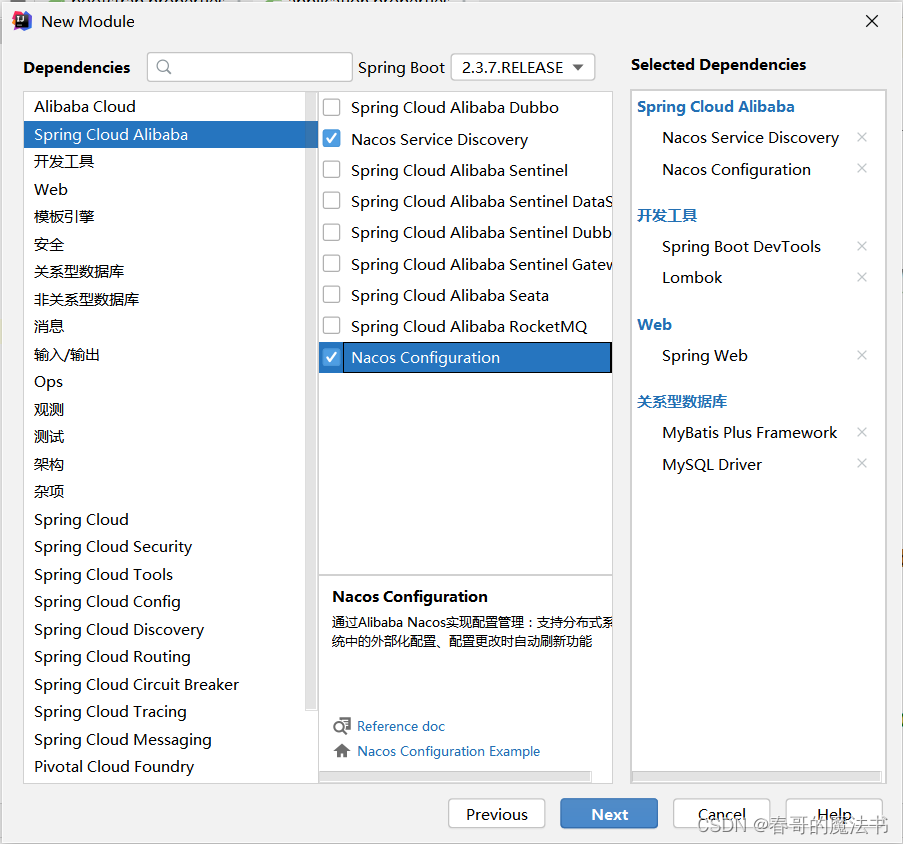Check Spring Cloud Alibaba Seata
This screenshot has height=844, width=903.
tap(331, 295)
